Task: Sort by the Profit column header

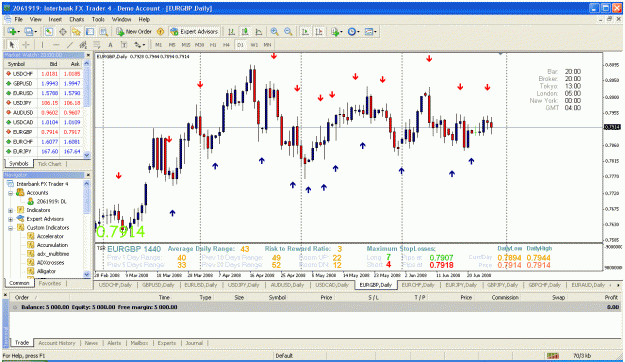Action: [611, 297]
